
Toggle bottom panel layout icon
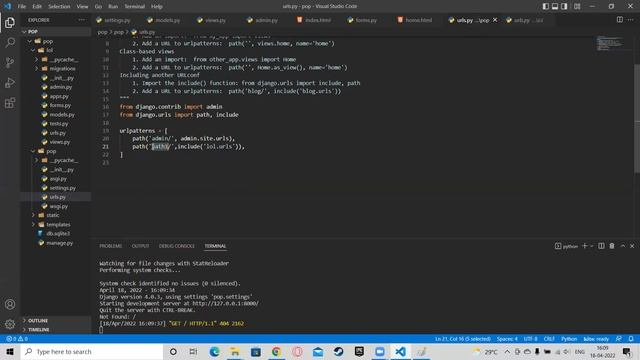(555, 6)
